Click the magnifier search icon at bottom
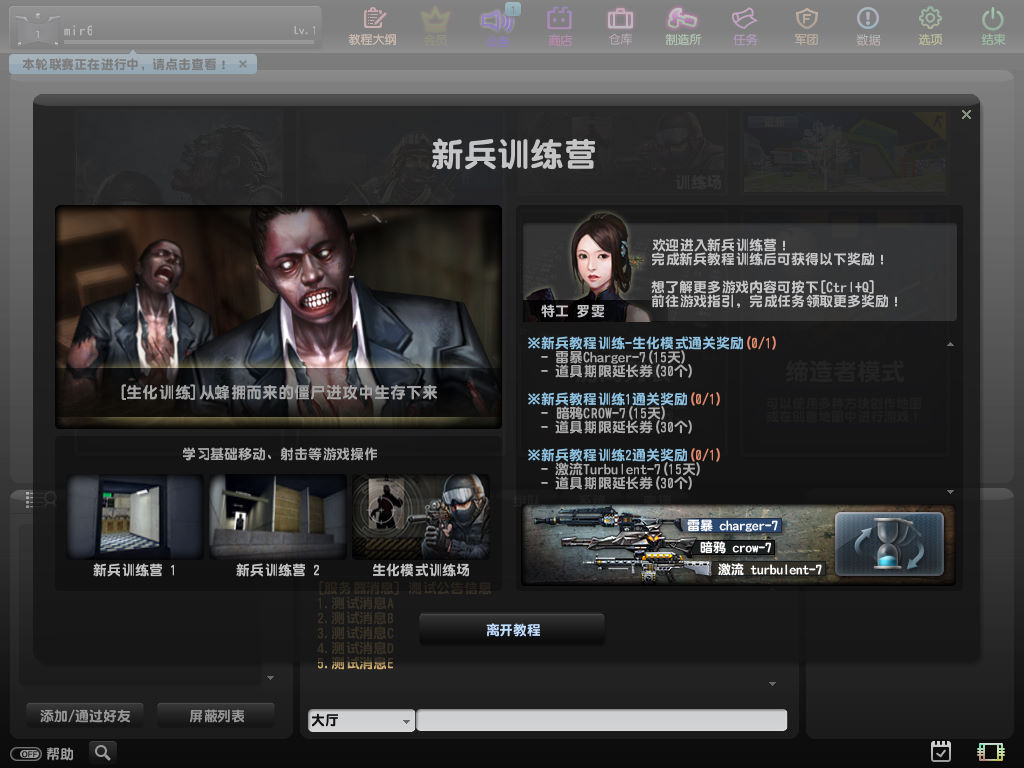Image resolution: width=1024 pixels, height=768 pixels. [x=103, y=753]
